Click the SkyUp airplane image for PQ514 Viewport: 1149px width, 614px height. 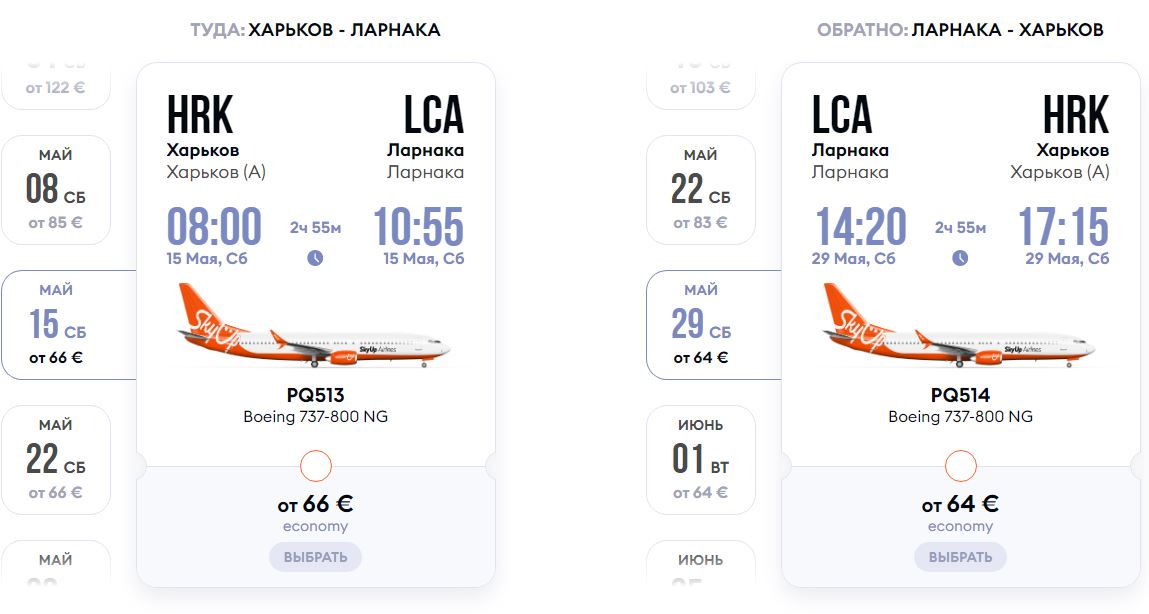tap(960, 326)
